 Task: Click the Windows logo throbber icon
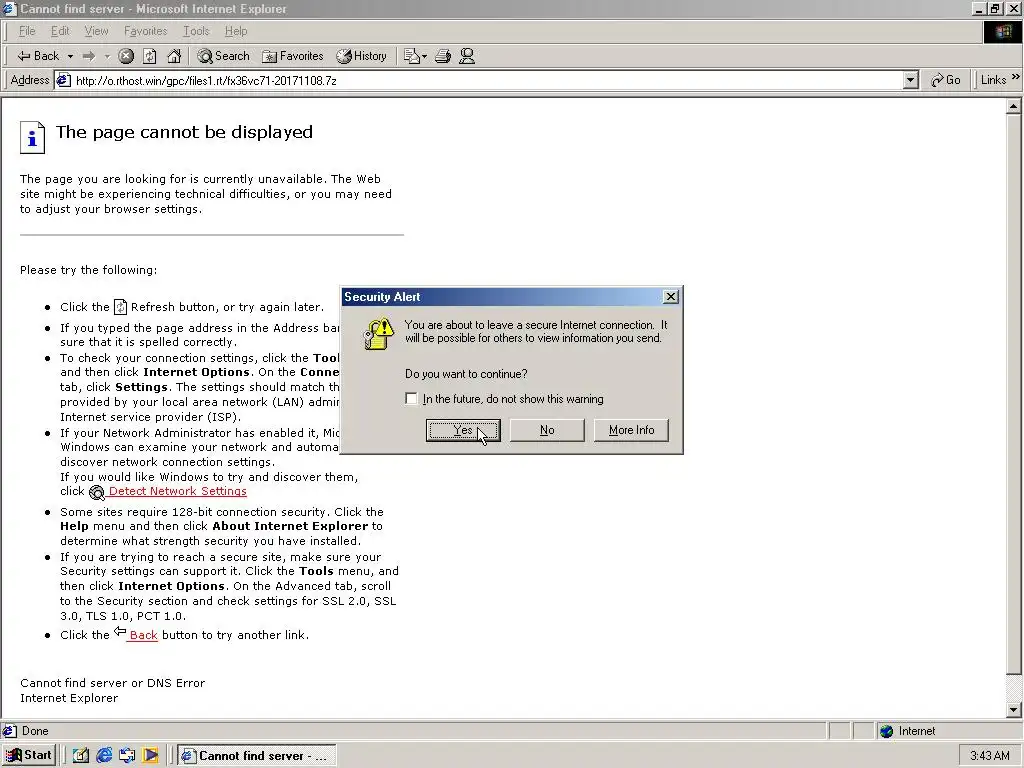pos(1002,31)
